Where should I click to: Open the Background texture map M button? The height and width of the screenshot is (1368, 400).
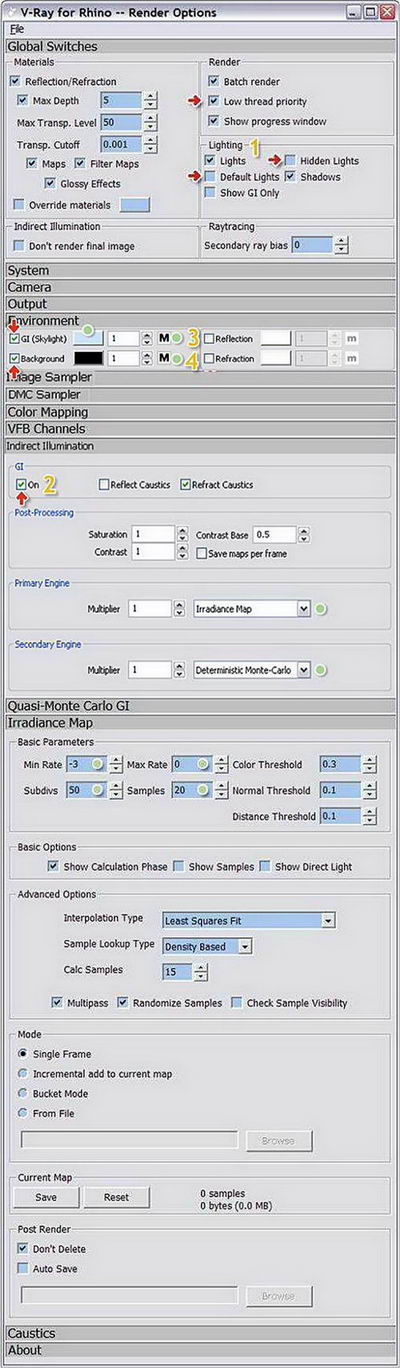coord(164,358)
